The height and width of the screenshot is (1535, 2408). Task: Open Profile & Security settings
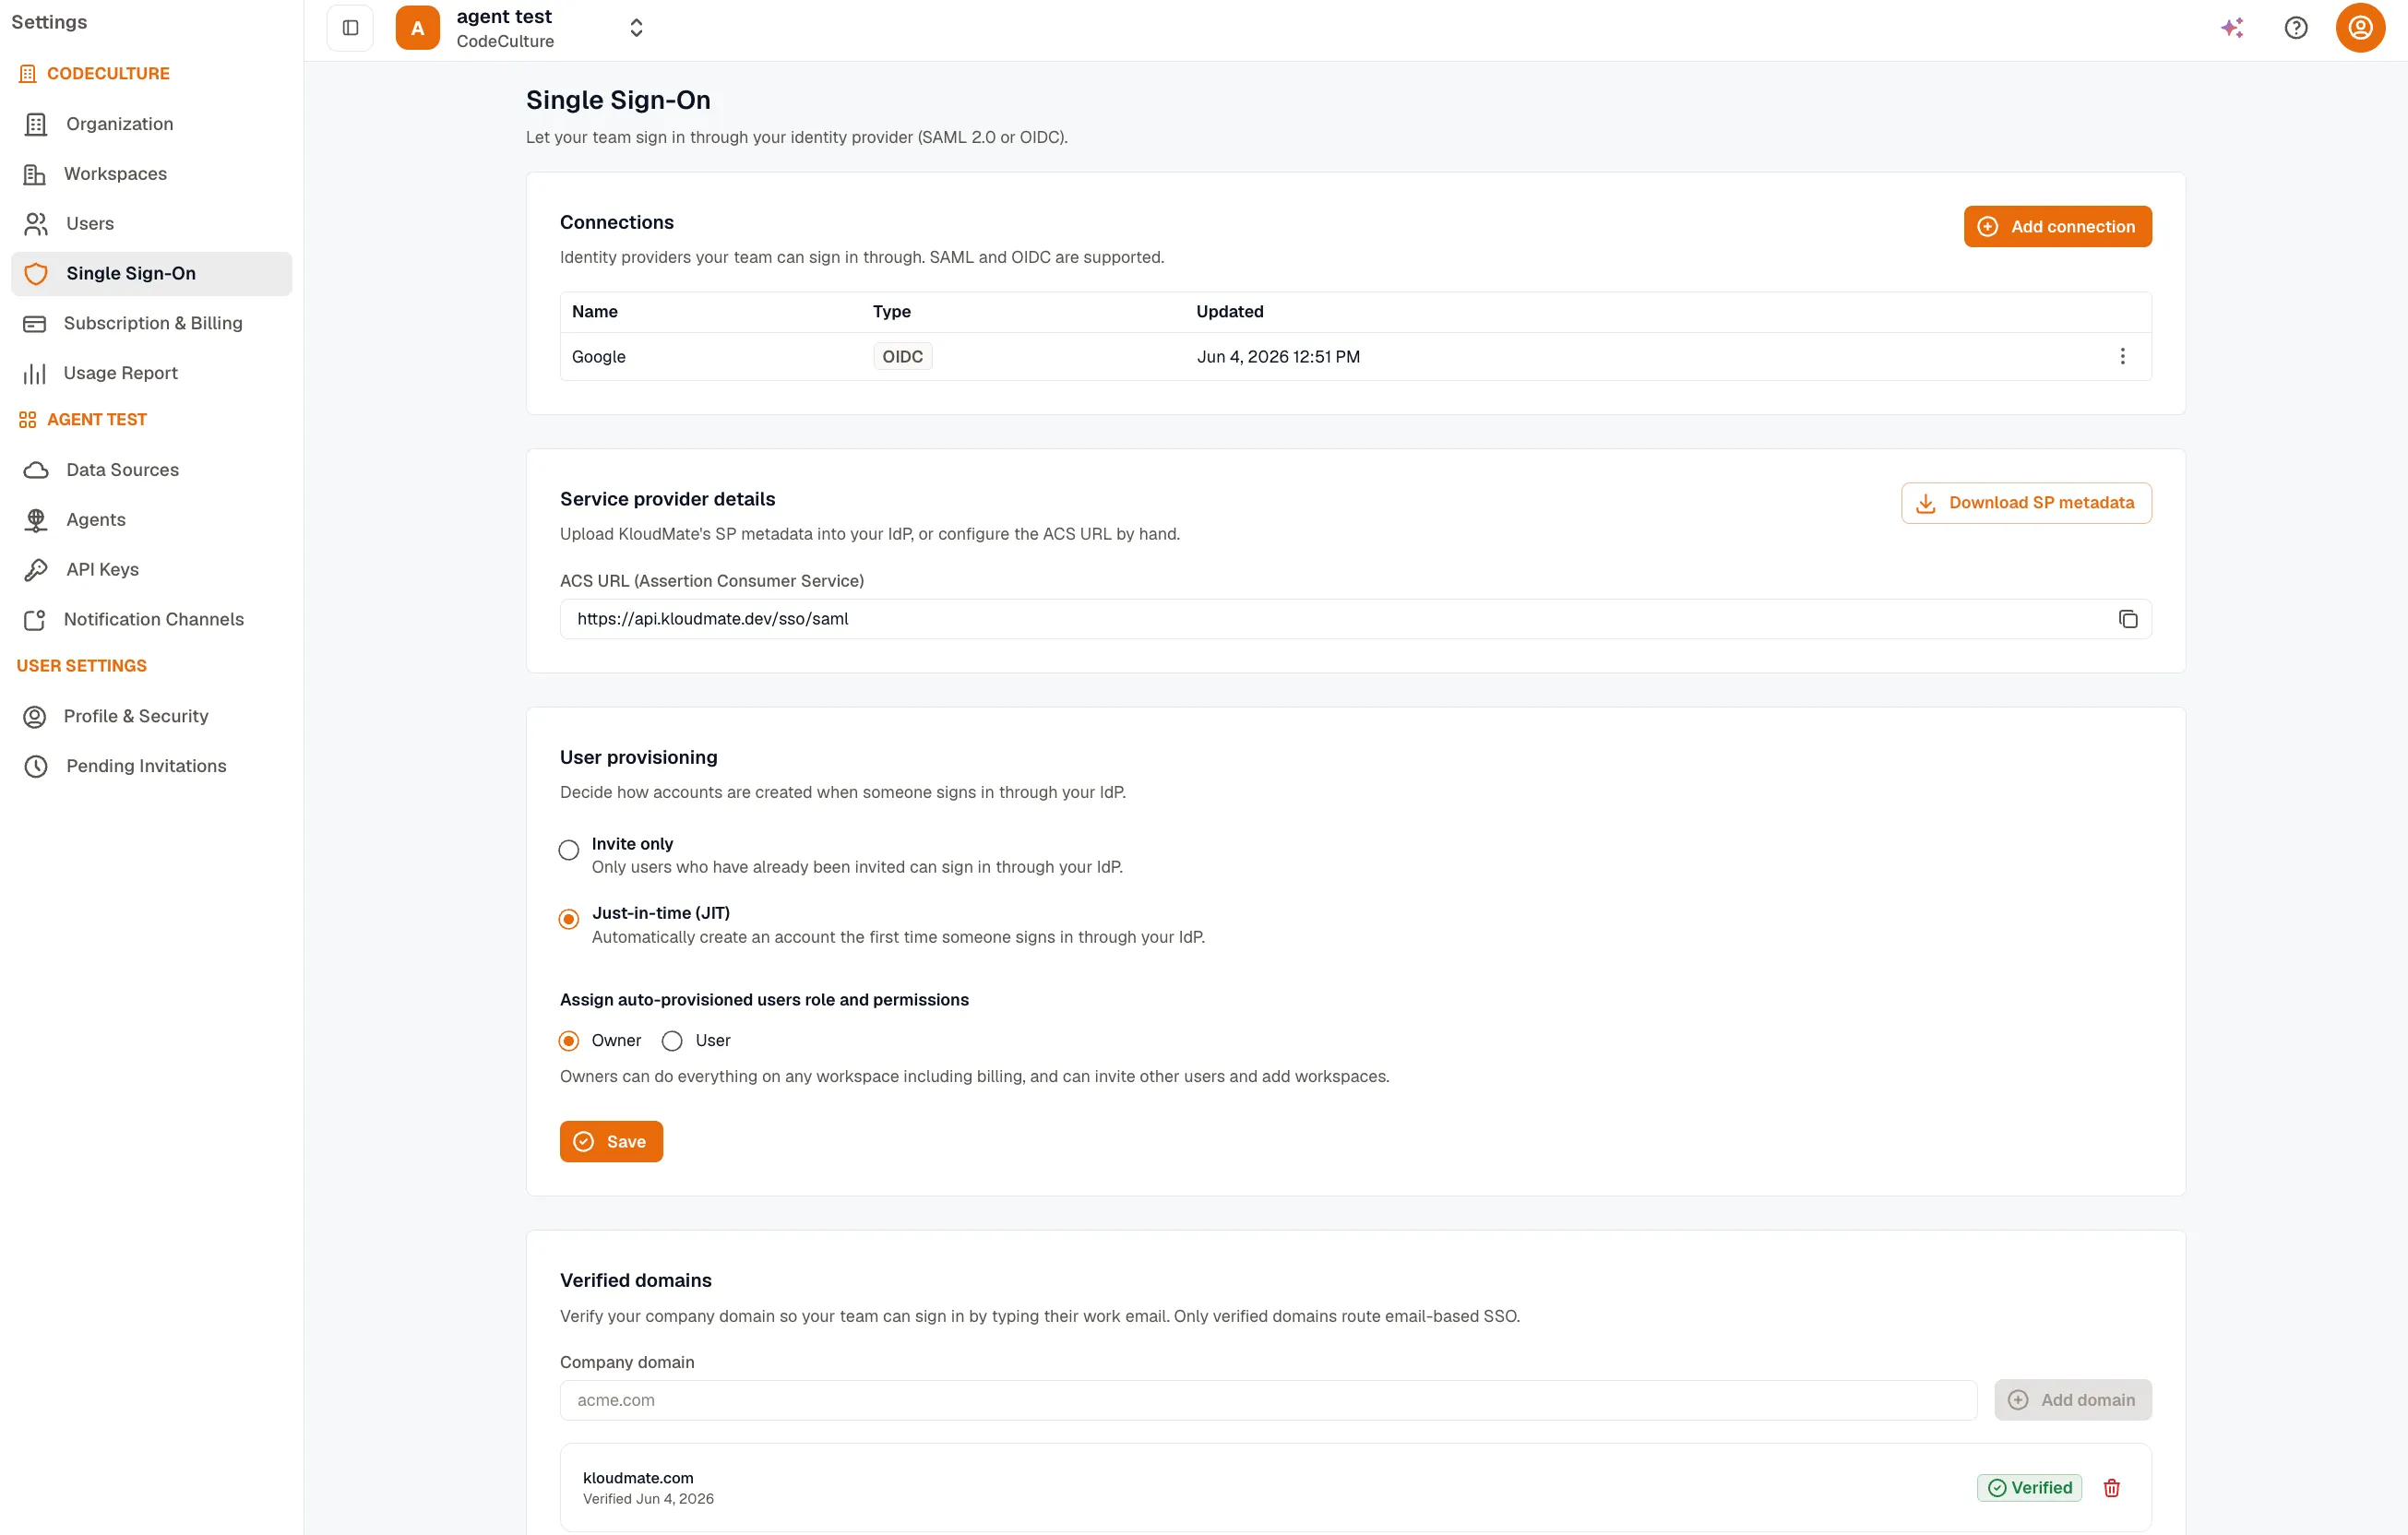152,717
